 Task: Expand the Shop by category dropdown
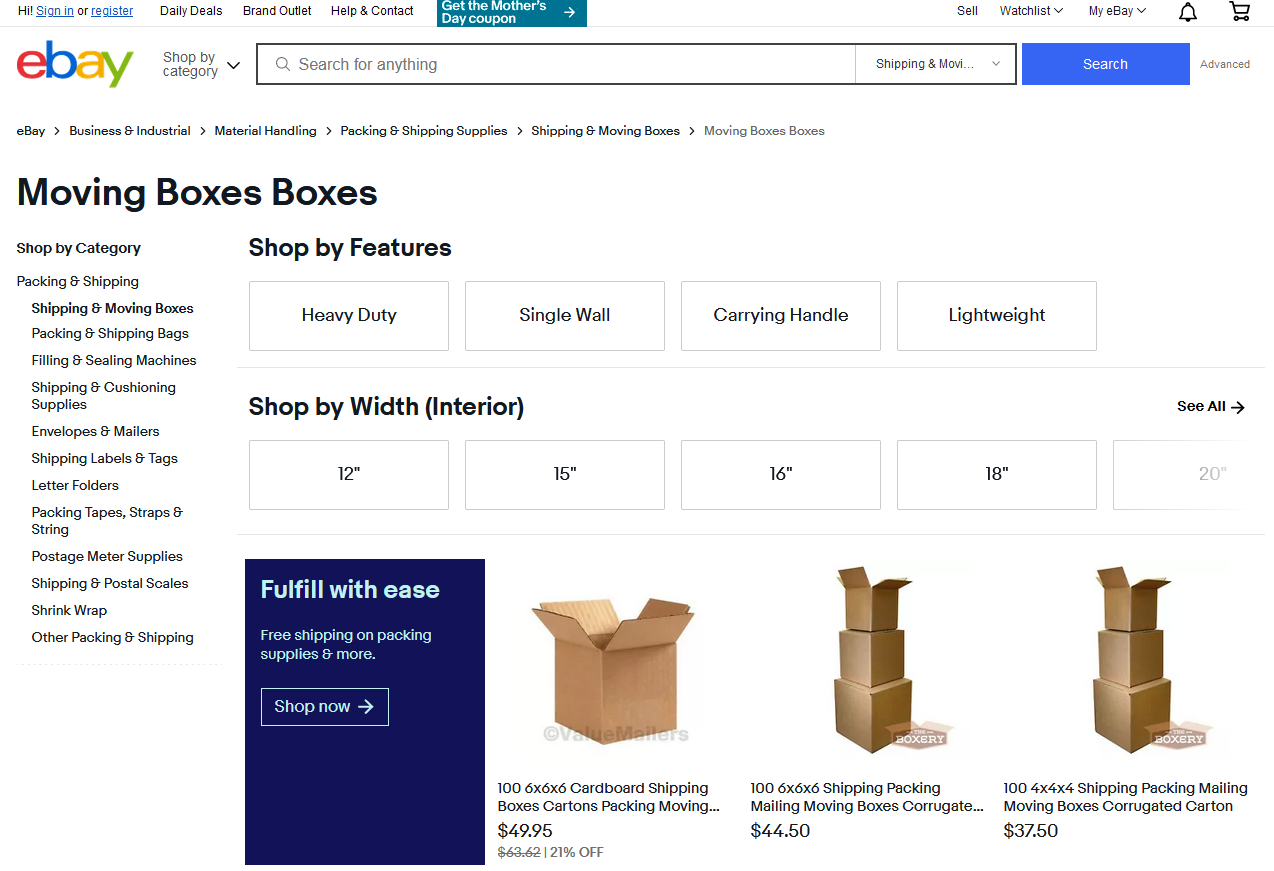coord(200,63)
